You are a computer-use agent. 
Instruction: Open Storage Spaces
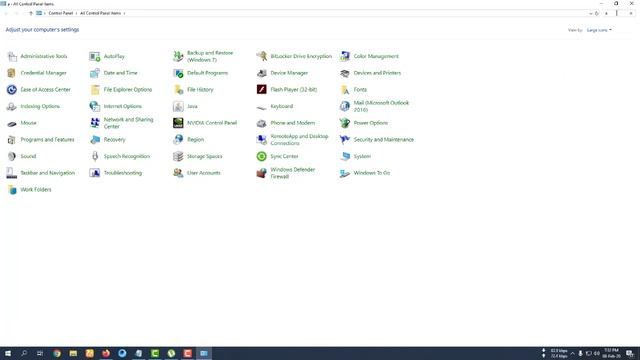click(x=198, y=157)
